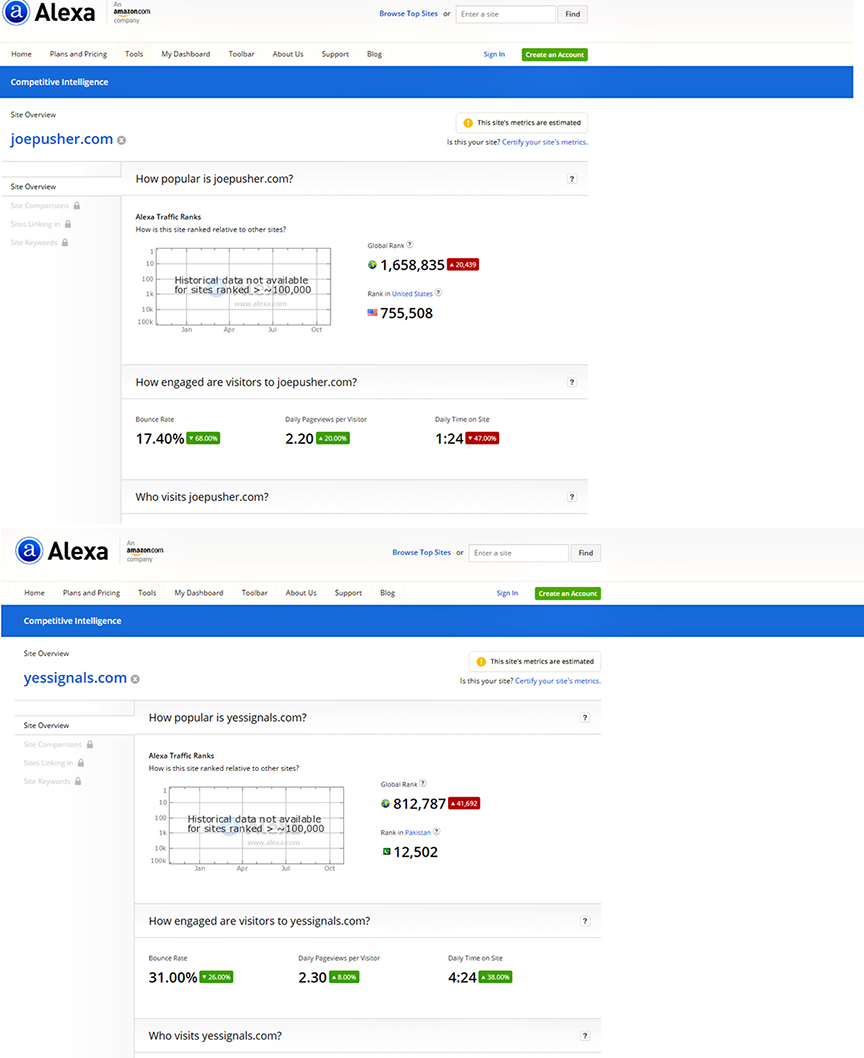Click the green 38.00% time on site badge

(495, 977)
